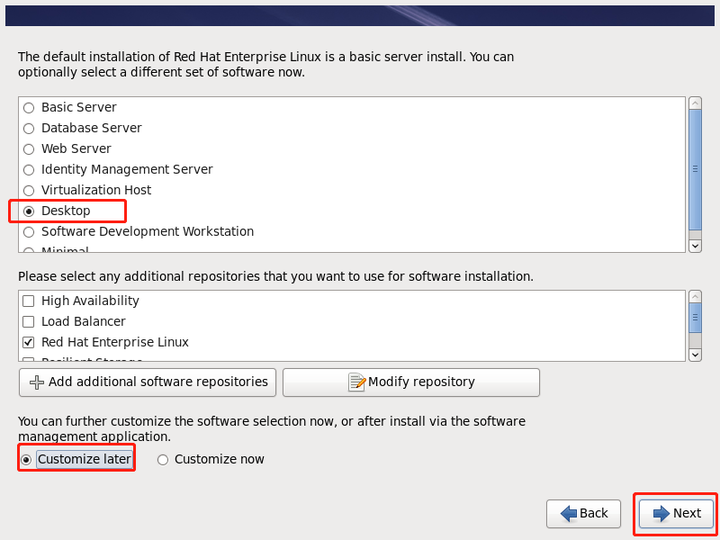
Task: Click the plus icon for adding repositories
Action: pos(37,382)
